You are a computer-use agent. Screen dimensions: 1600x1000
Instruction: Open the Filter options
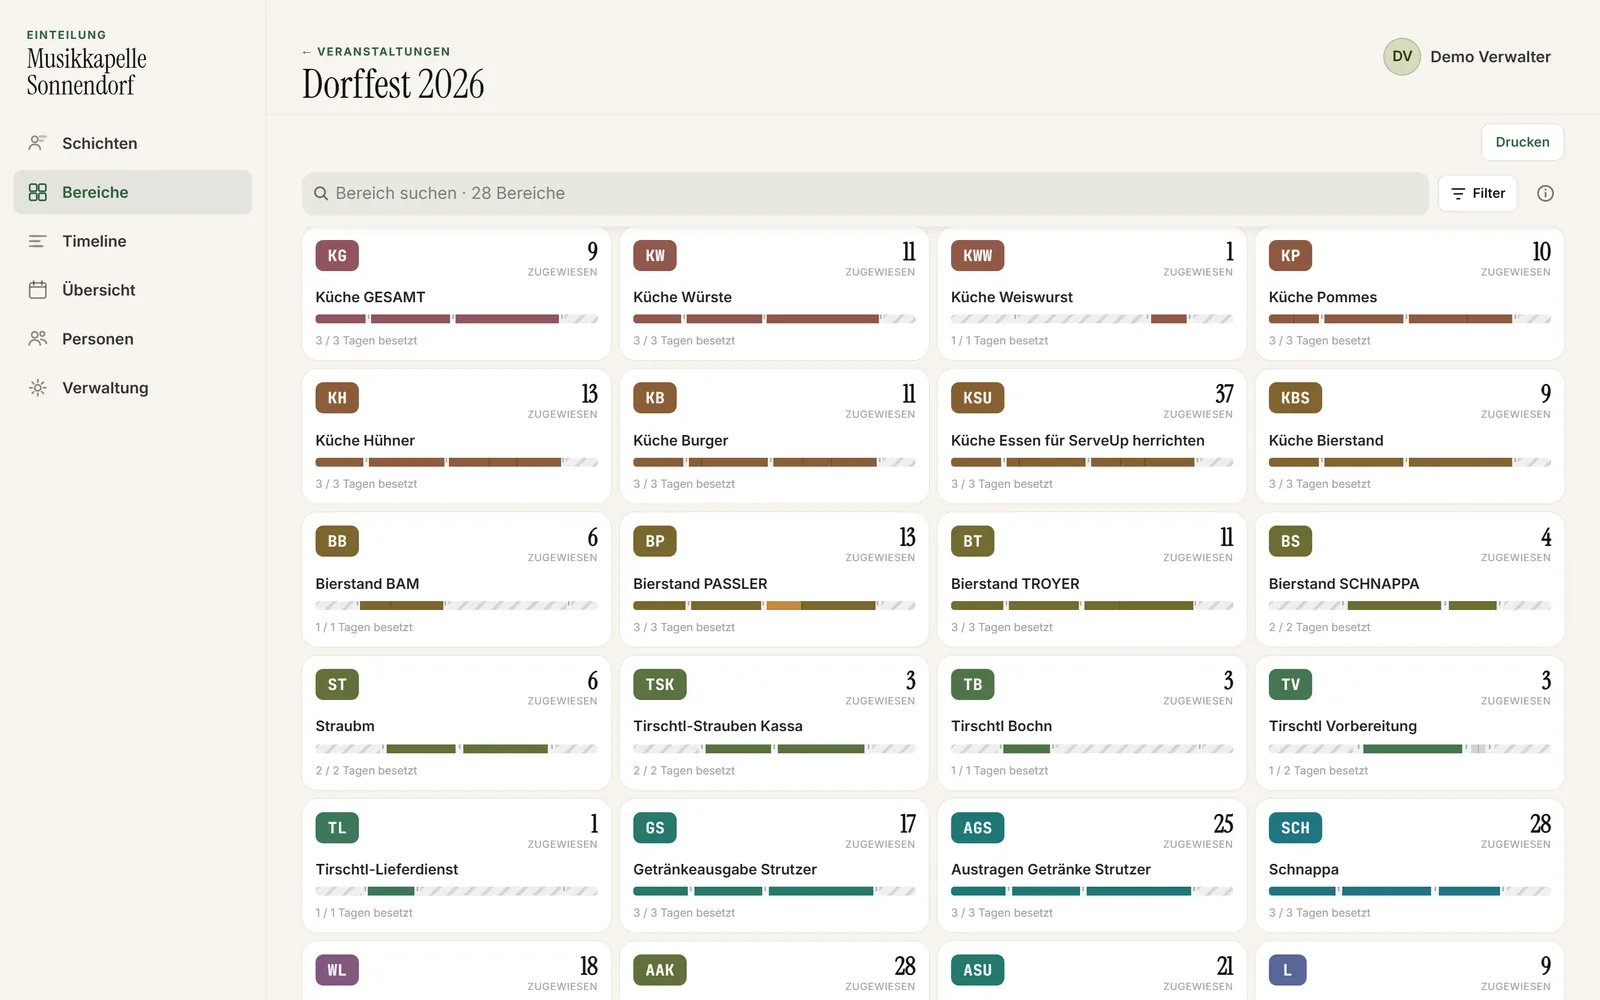pos(1478,193)
